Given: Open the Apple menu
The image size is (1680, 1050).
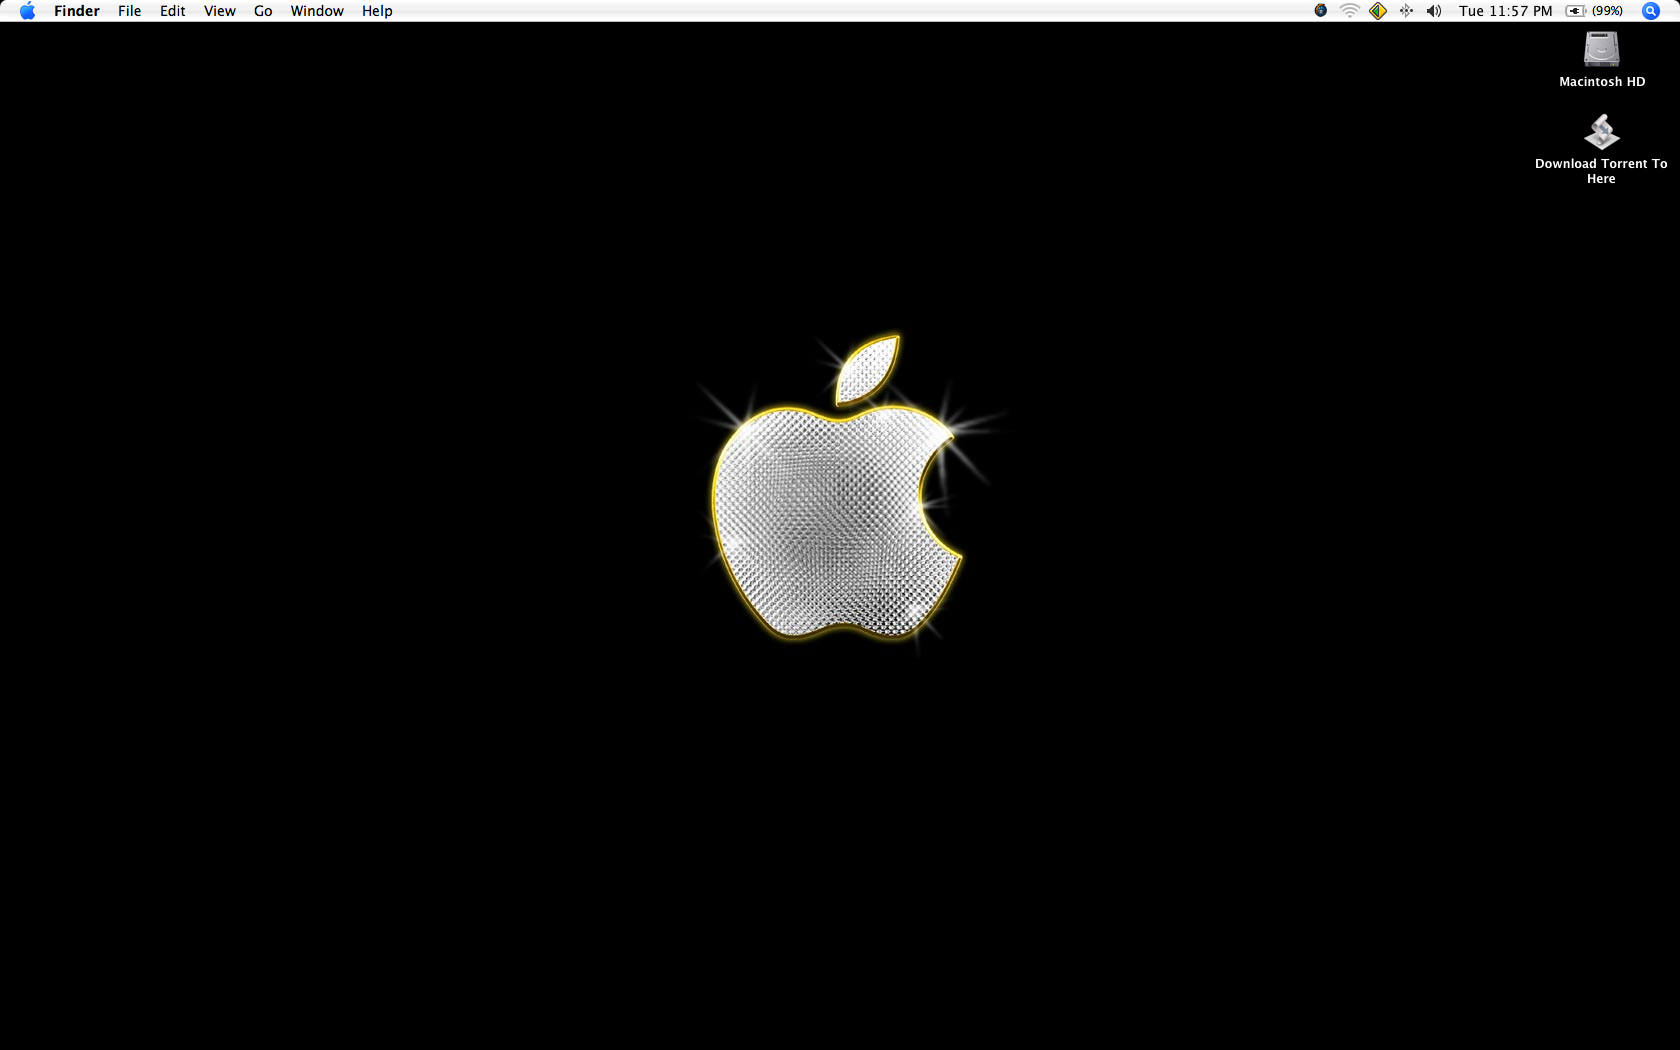Looking at the screenshot, I should click(26, 10).
